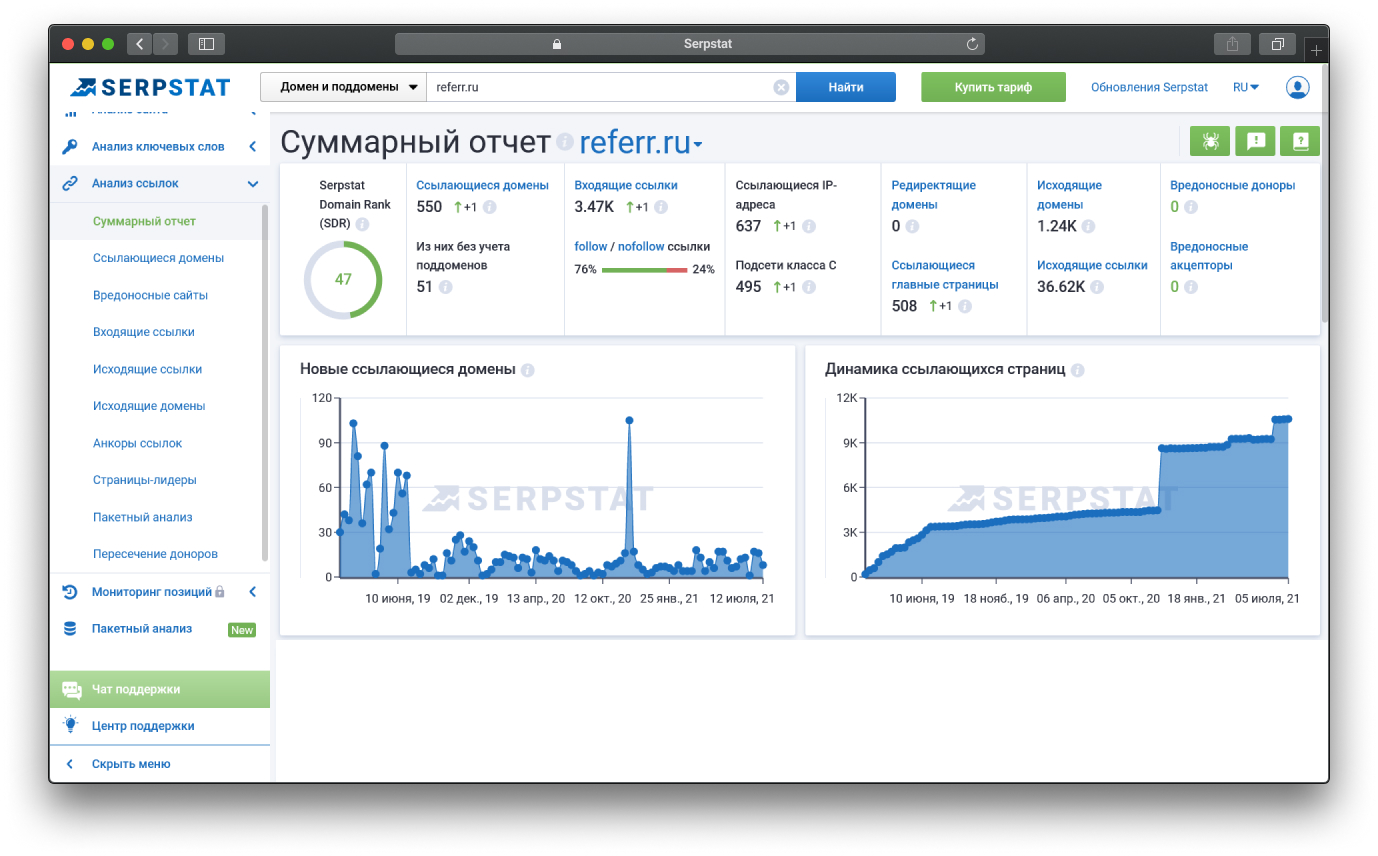The image size is (1378, 856).
Task: Open the nofollow links link
Action: (x=641, y=246)
